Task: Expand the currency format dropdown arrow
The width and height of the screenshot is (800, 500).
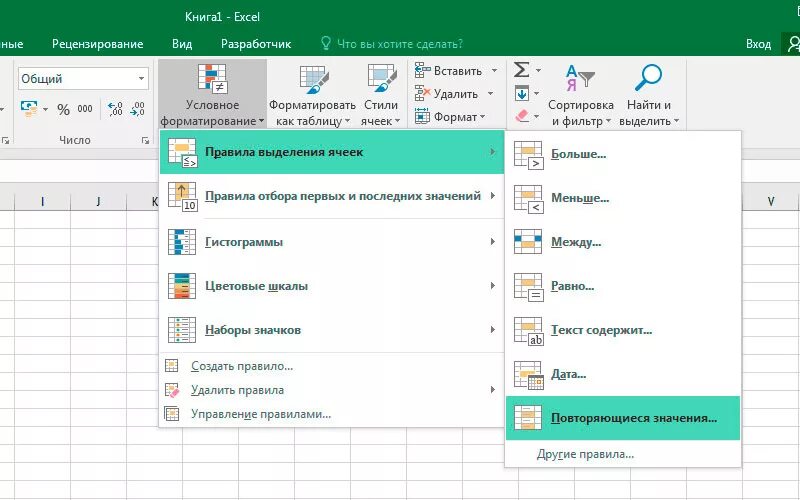Action: [45, 109]
